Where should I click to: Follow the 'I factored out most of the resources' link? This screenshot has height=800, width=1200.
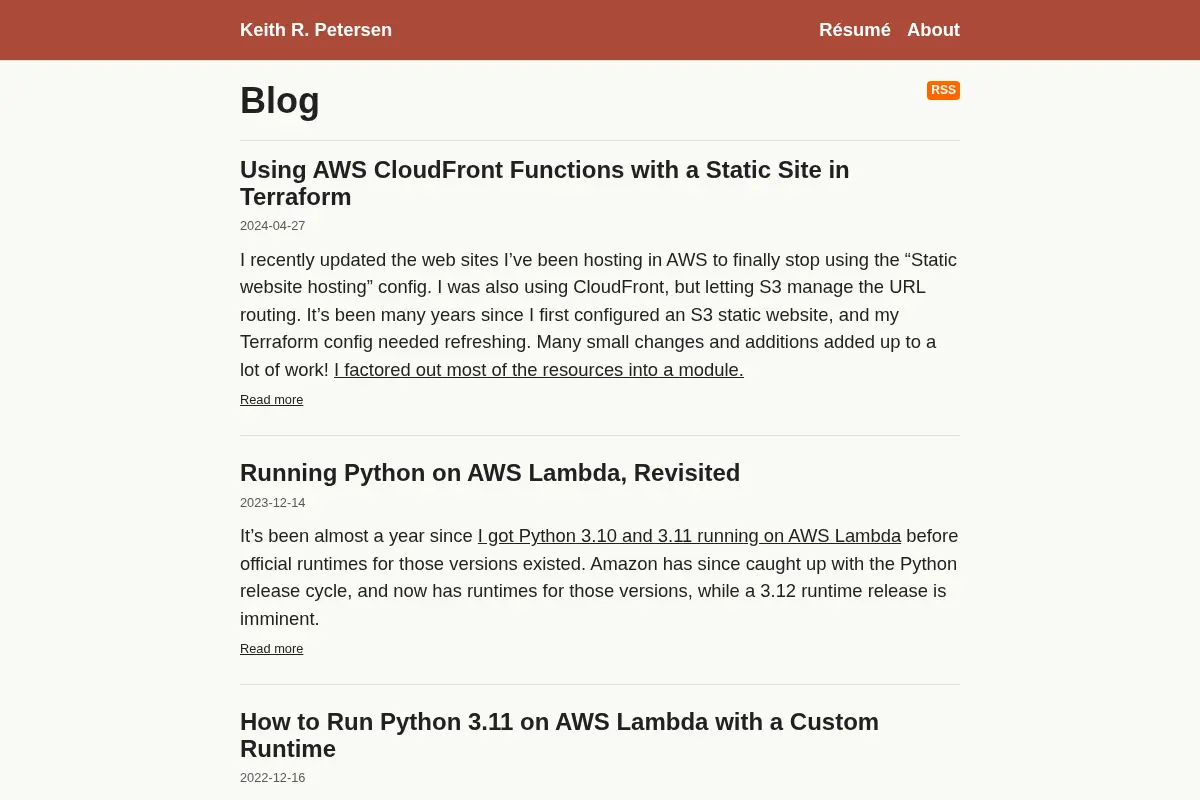(x=539, y=370)
